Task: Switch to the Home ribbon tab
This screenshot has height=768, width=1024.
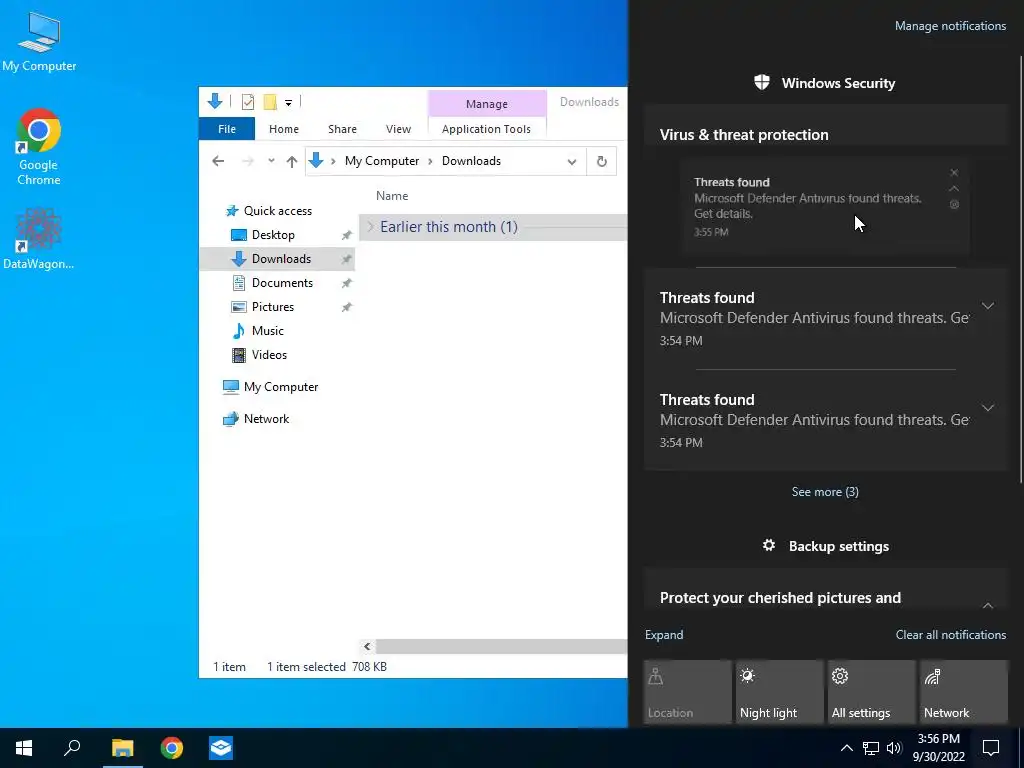Action: [283, 129]
